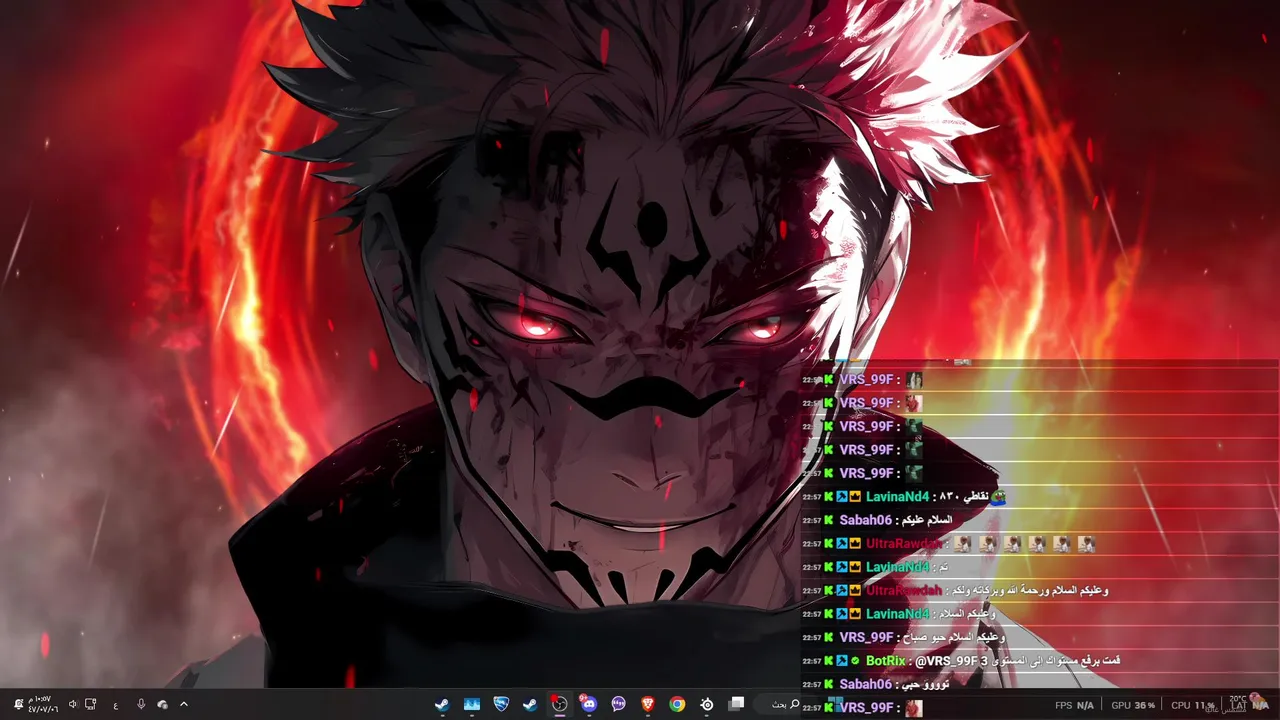Click the frog emote in LavinaNd4's message

coord(997,497)
